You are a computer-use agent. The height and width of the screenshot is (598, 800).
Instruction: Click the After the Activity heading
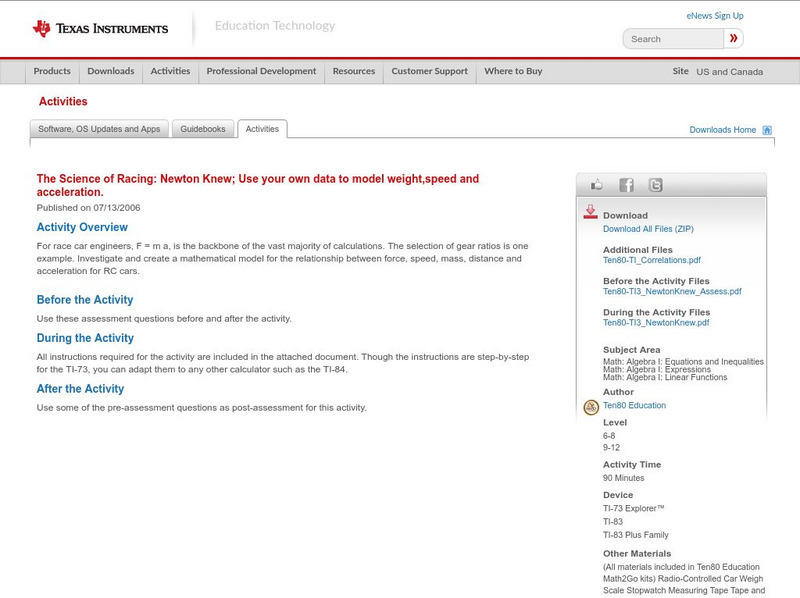(80, 389)
